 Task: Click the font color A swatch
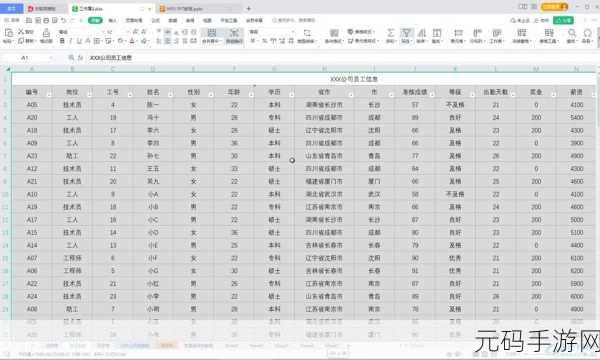132,41
